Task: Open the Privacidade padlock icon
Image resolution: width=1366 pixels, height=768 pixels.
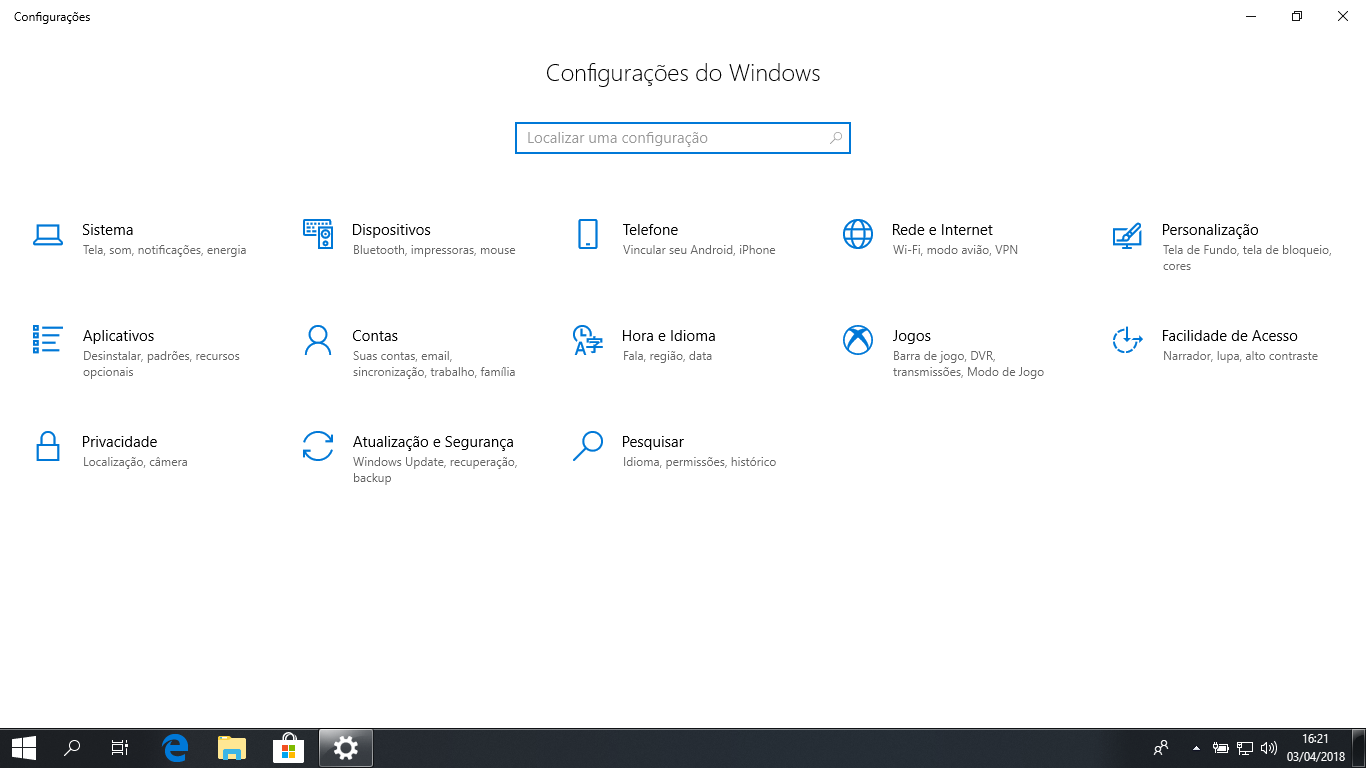Action: pos(48,446)
